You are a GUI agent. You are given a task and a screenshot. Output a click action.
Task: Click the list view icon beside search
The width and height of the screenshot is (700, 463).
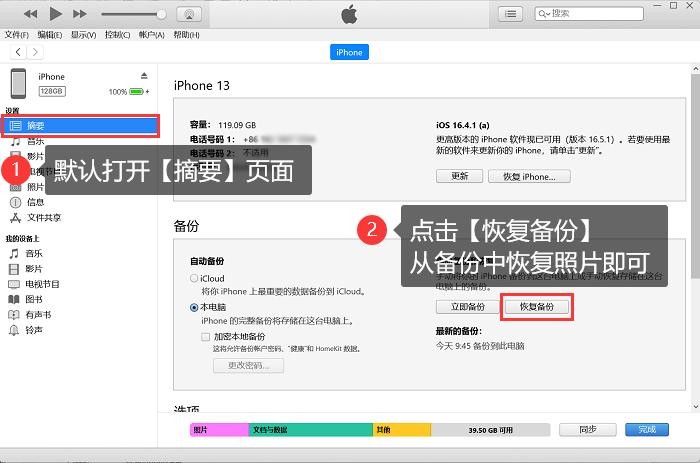pyautogui.click(x=512, y=13)
